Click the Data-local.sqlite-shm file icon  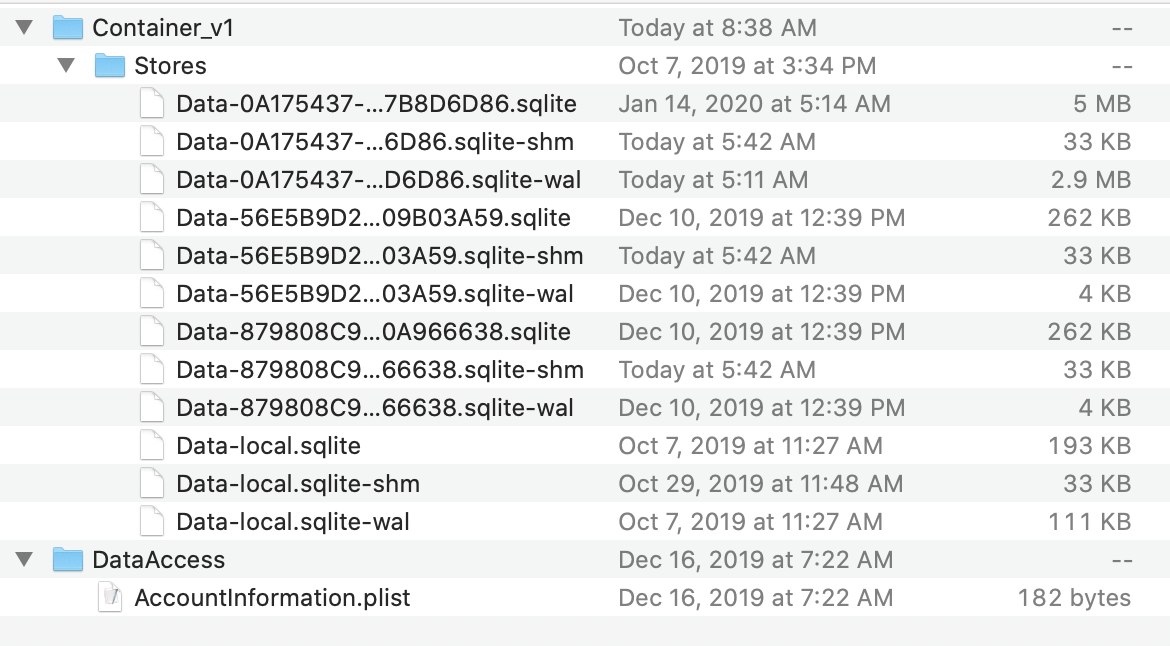pos(151,484)
